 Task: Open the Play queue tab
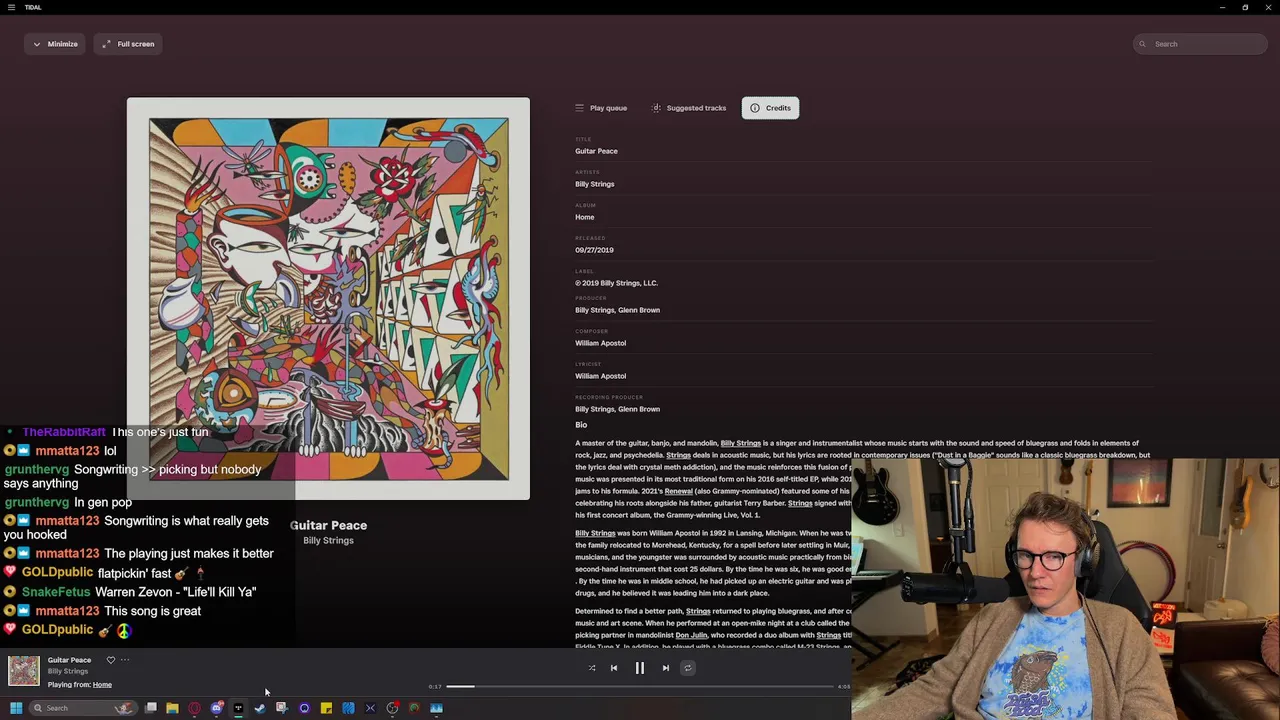point(601,108)
